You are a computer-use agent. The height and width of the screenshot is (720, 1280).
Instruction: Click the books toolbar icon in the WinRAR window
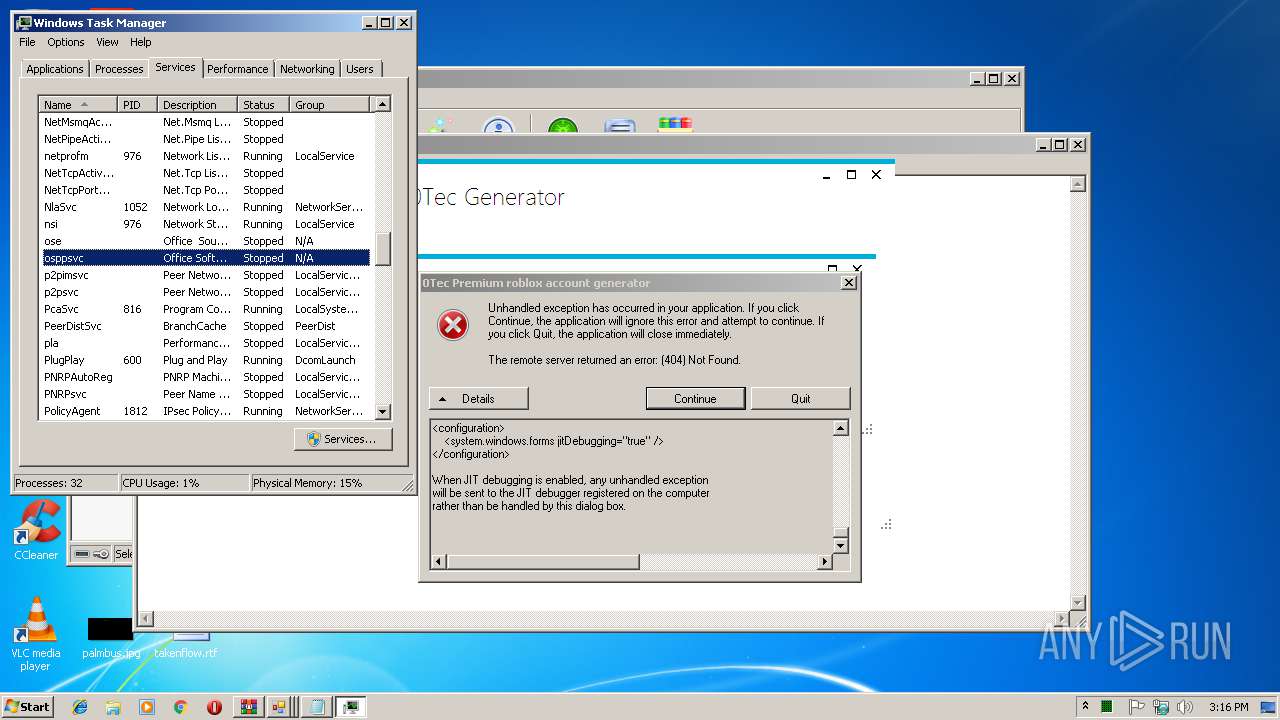(x=675, y=125)
